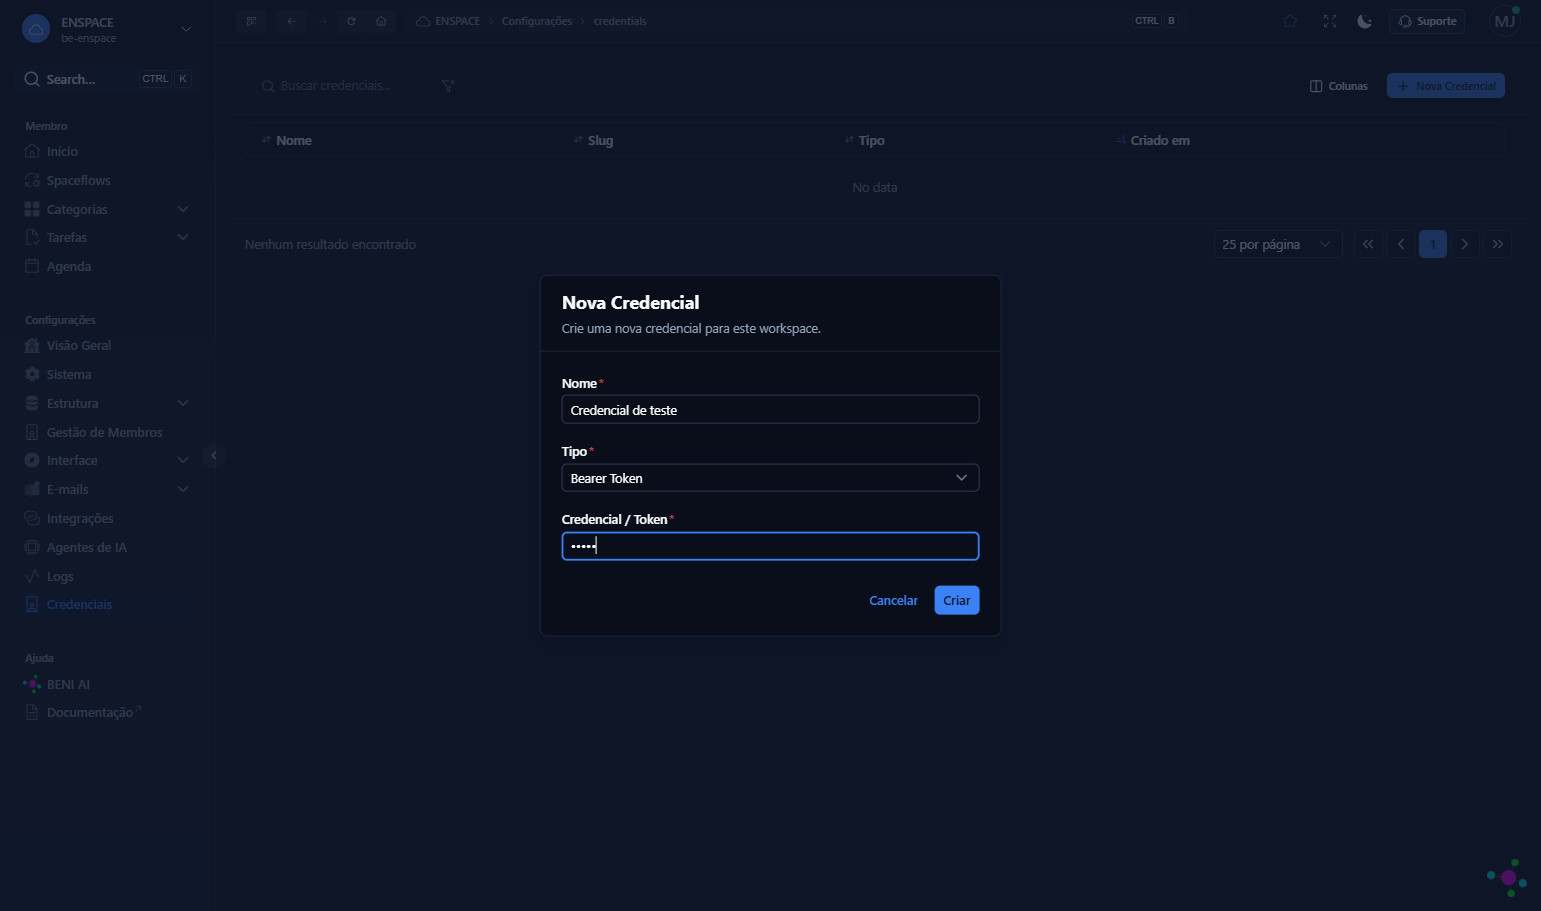Click the fullscreen expand icon
This screenshot has height=911, width=1541.
(x=1330, y=21)
